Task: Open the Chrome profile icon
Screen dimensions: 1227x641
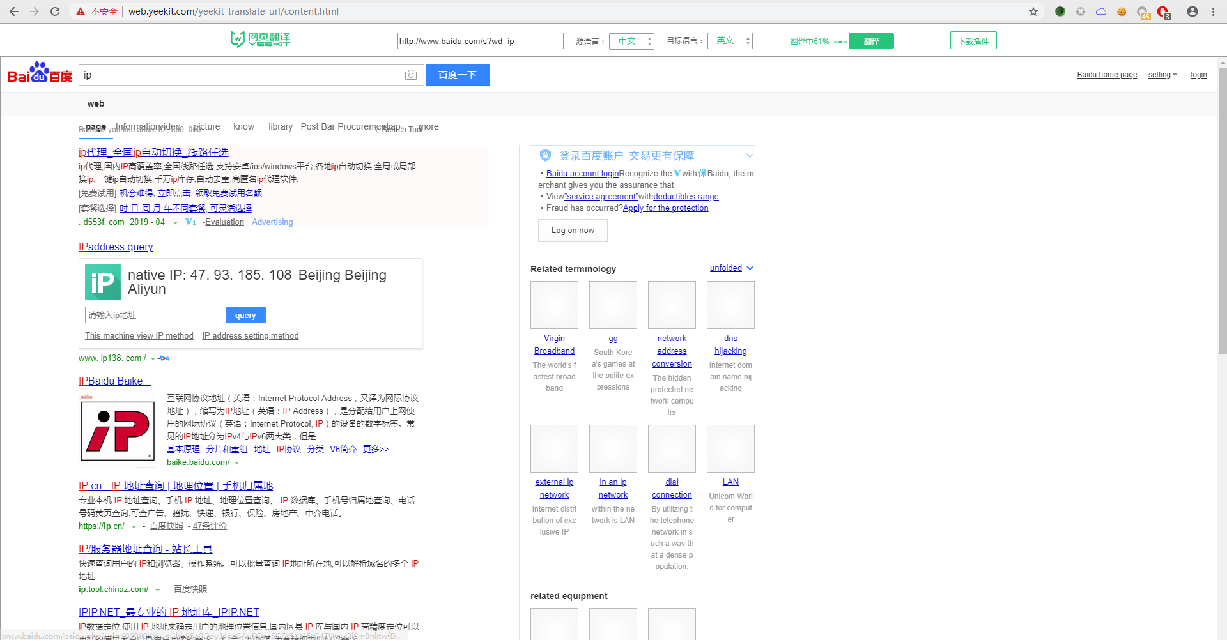Action: 1192,12
